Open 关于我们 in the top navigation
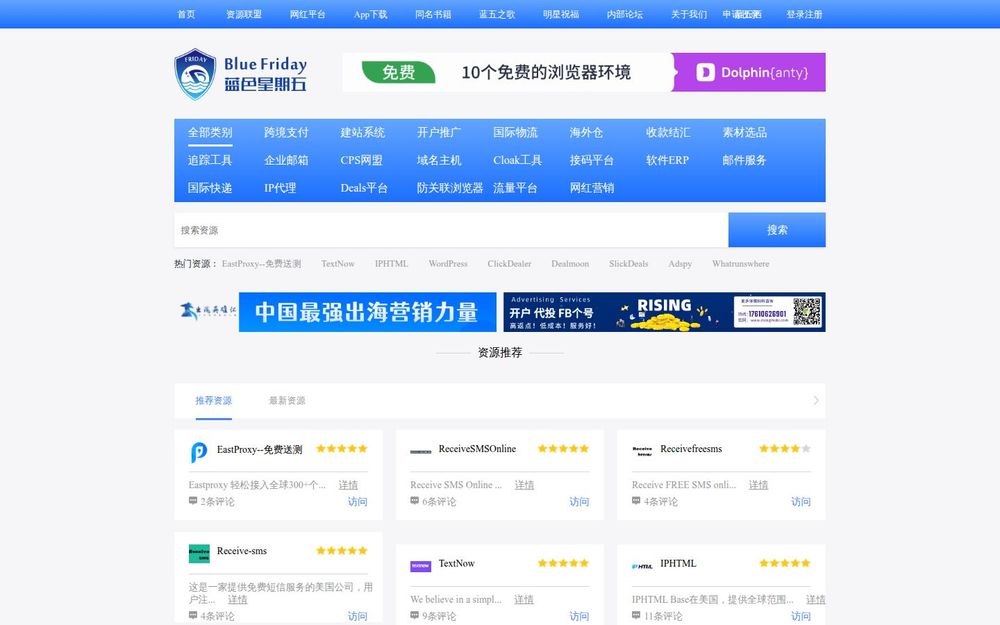The width and height of the screenshot is (1000, 625). (x=689, y=14)
